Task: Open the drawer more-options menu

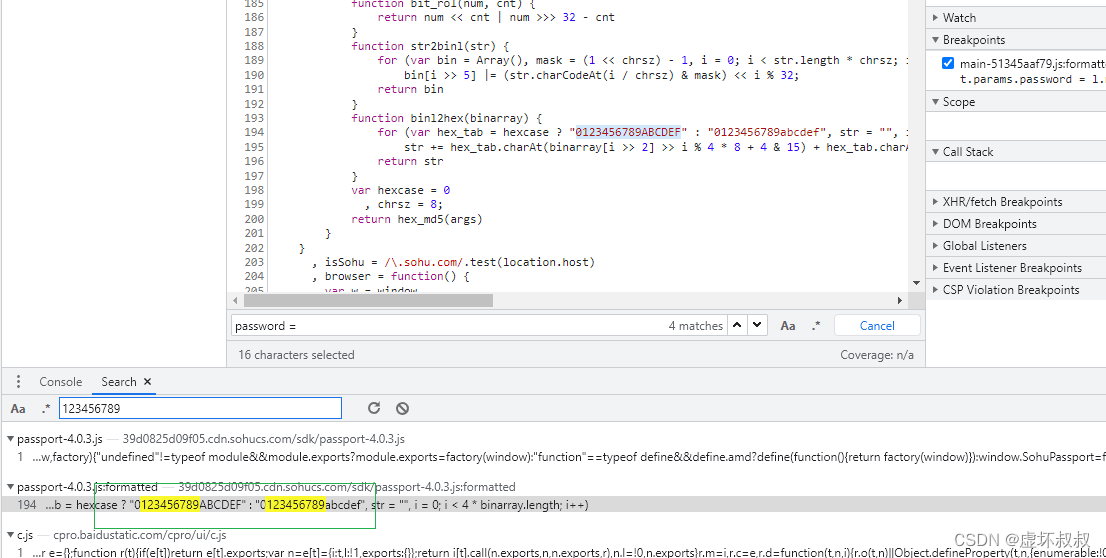Action: point(18,382)
